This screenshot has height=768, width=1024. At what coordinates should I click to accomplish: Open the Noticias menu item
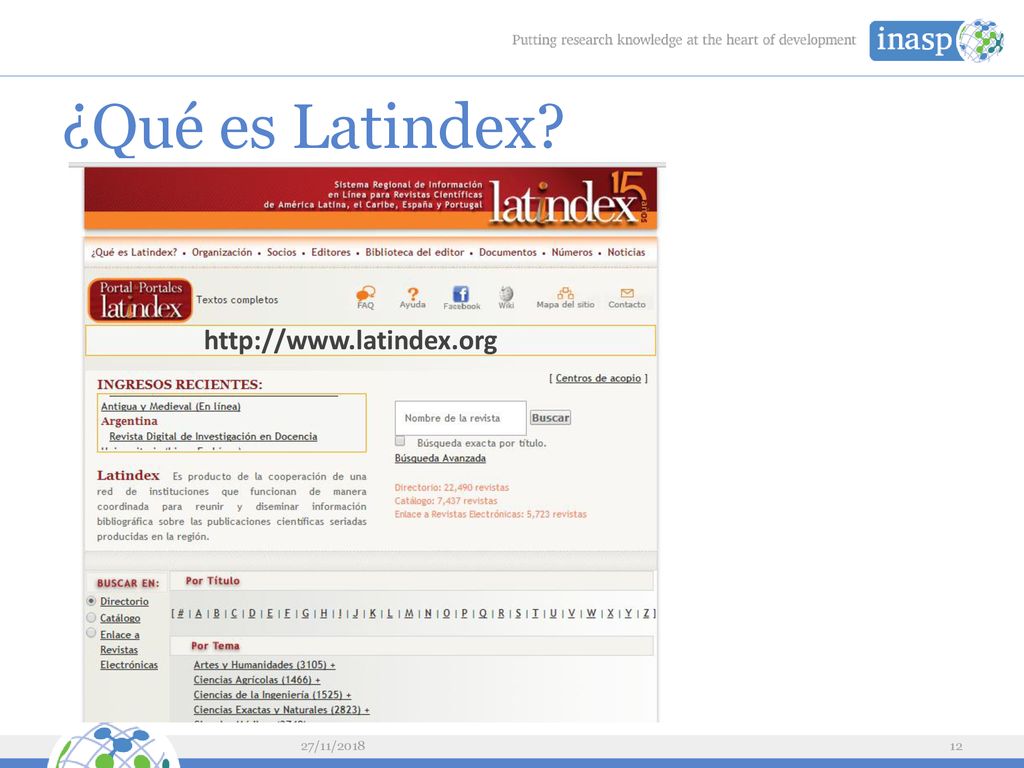[626, 252]
